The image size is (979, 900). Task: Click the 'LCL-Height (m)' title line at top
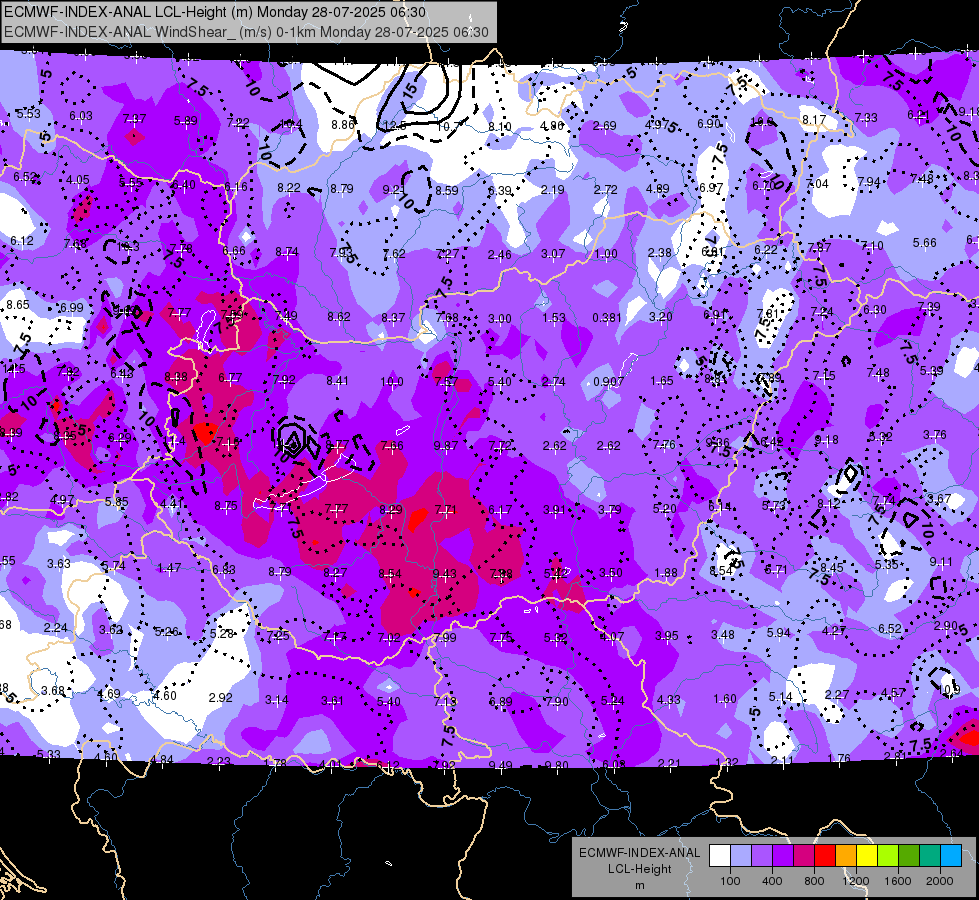[215, 12]
